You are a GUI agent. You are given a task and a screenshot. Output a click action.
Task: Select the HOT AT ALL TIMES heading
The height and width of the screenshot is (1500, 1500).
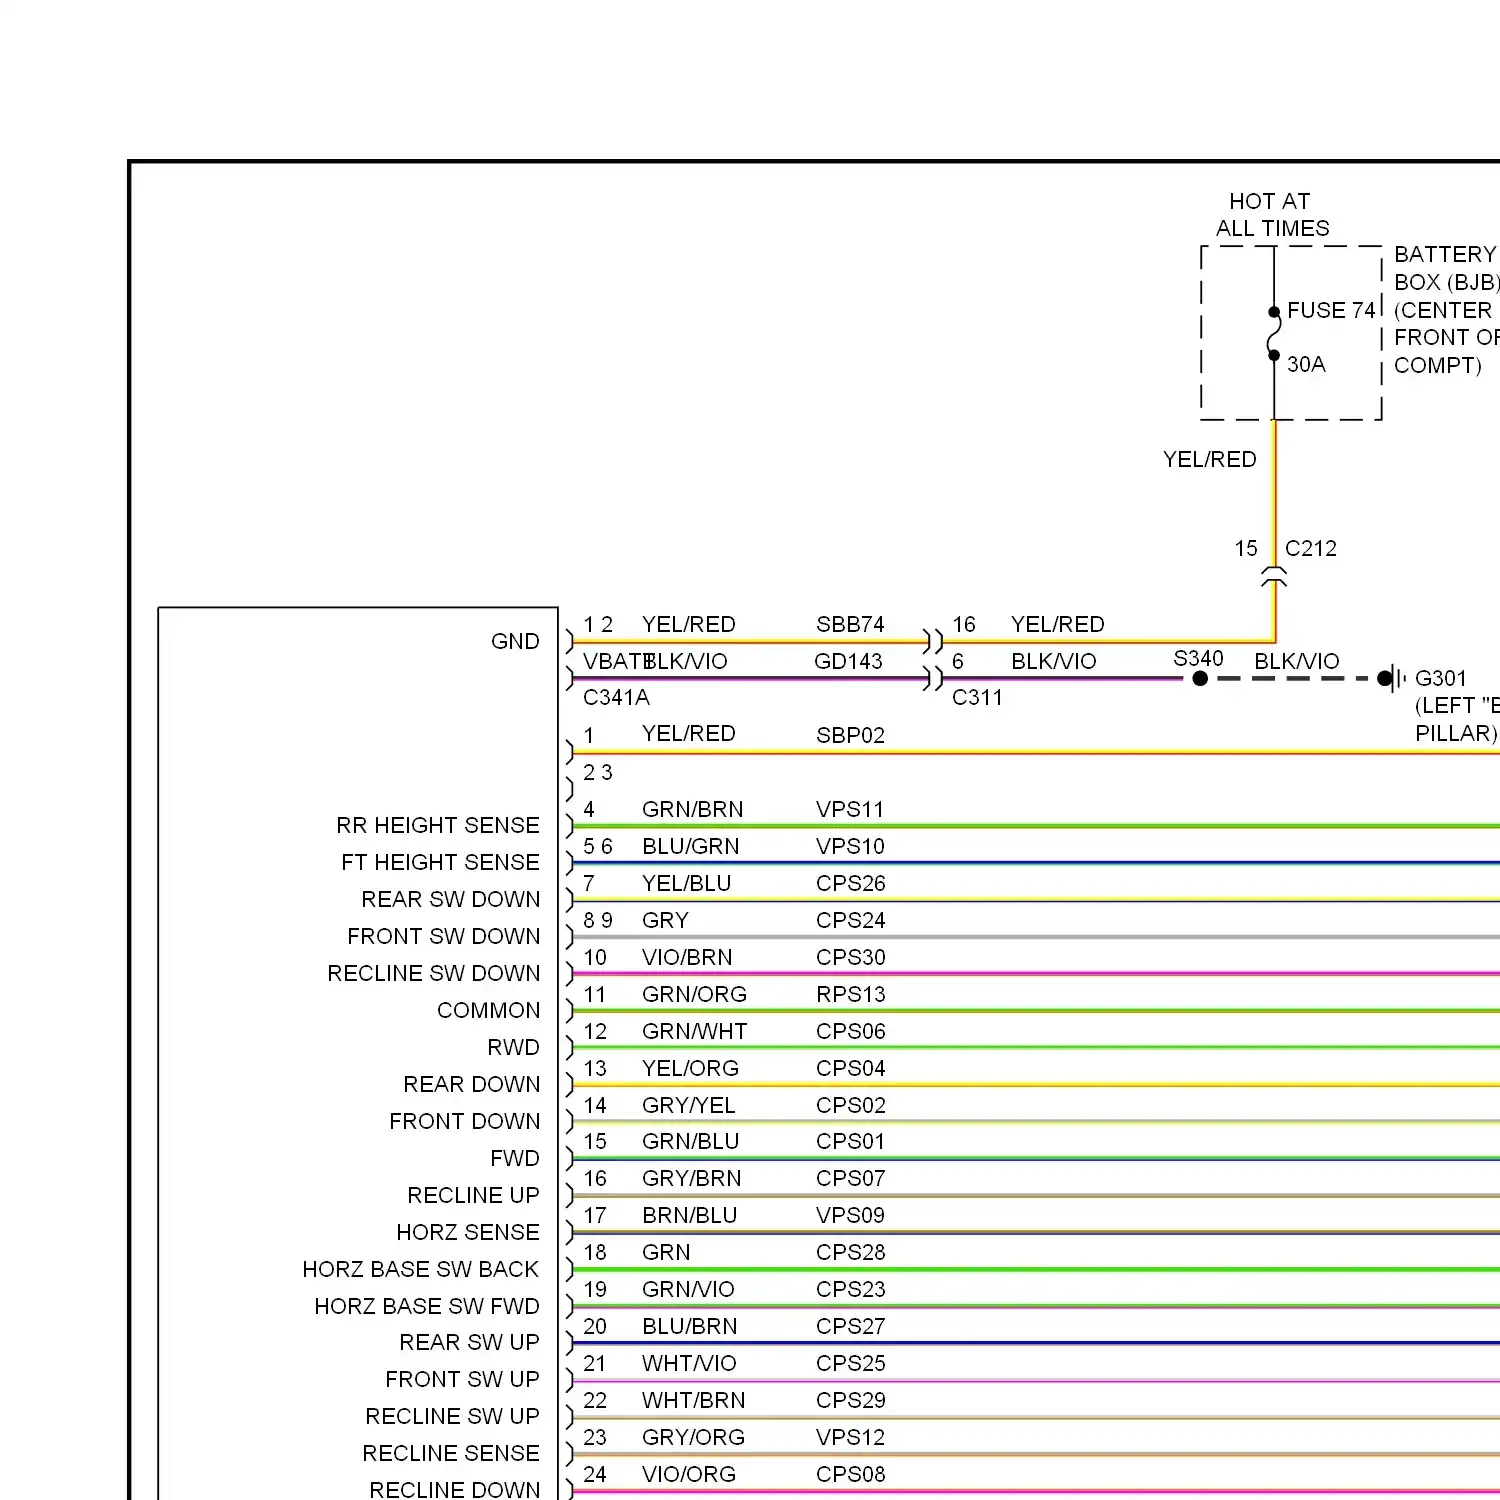click(x=1272, y=215)
